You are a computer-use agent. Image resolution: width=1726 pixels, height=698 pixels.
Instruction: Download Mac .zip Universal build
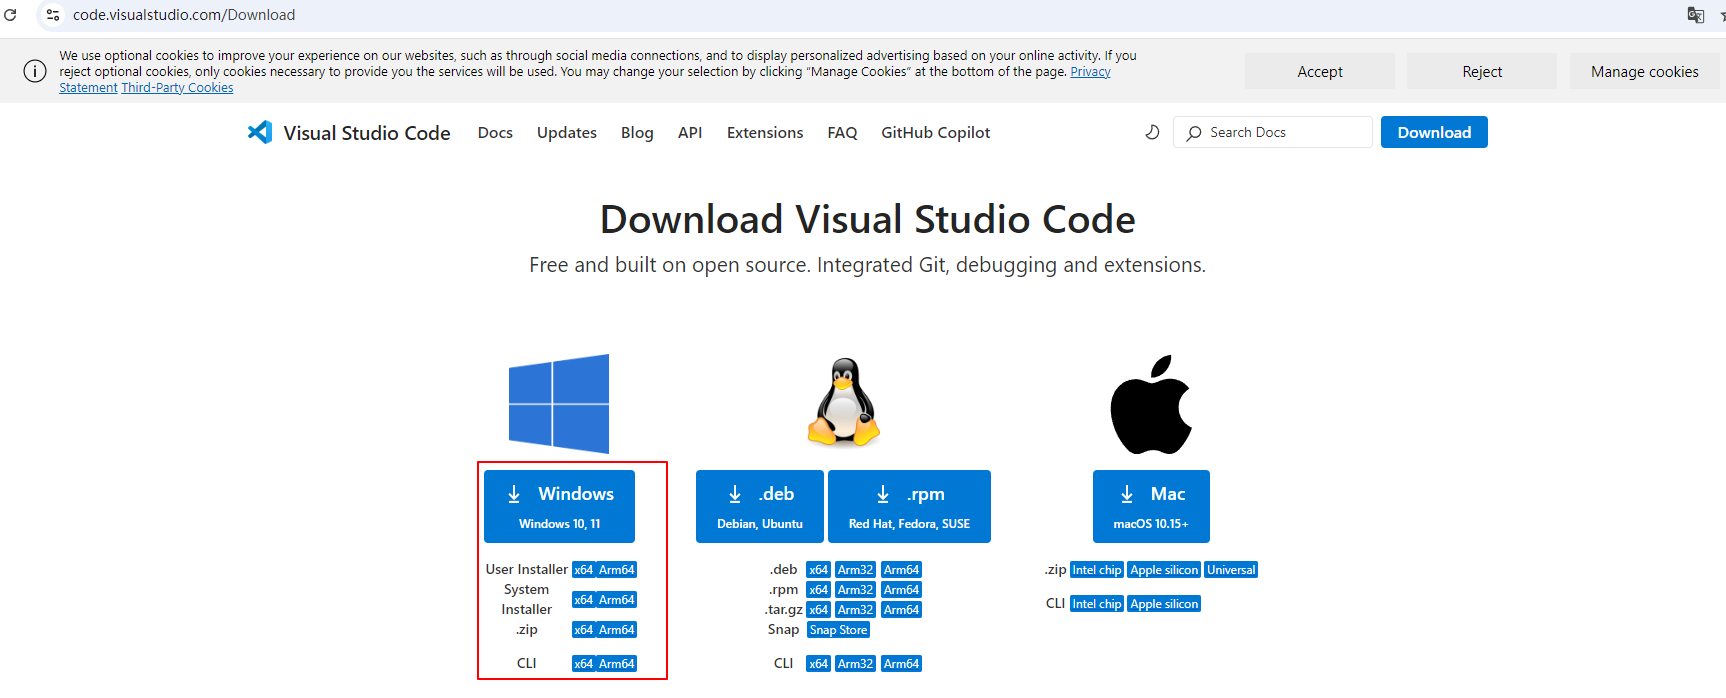[1231, 570]
